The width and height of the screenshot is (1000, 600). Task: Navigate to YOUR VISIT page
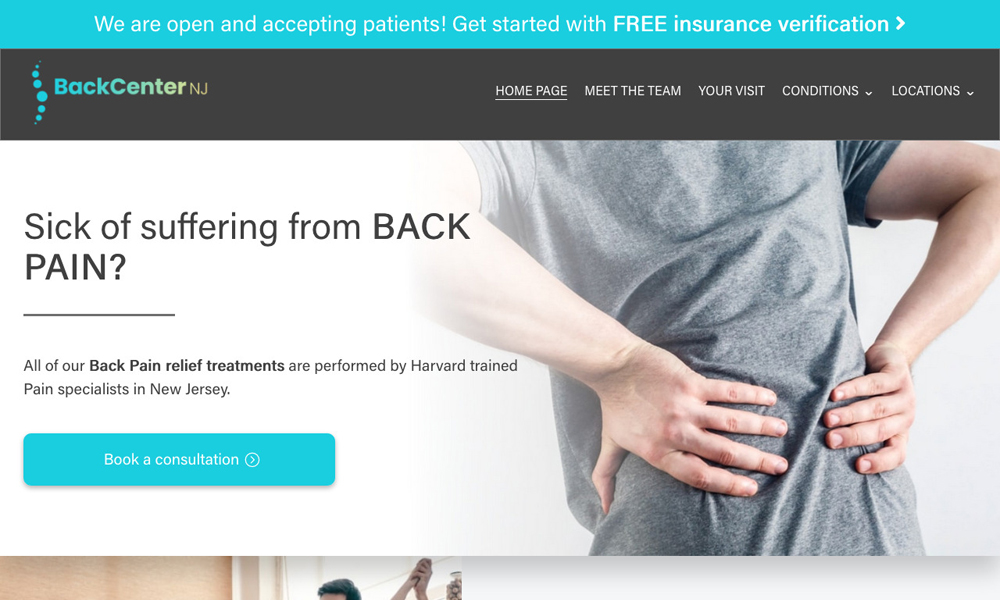tap(732, 91)
